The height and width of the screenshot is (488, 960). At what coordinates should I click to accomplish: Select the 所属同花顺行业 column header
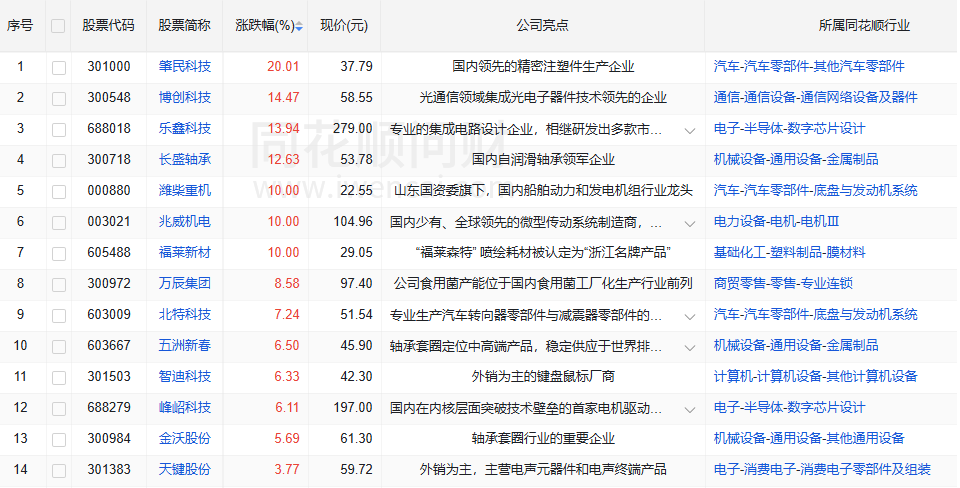pyautogui.click(x=864, y=26)
